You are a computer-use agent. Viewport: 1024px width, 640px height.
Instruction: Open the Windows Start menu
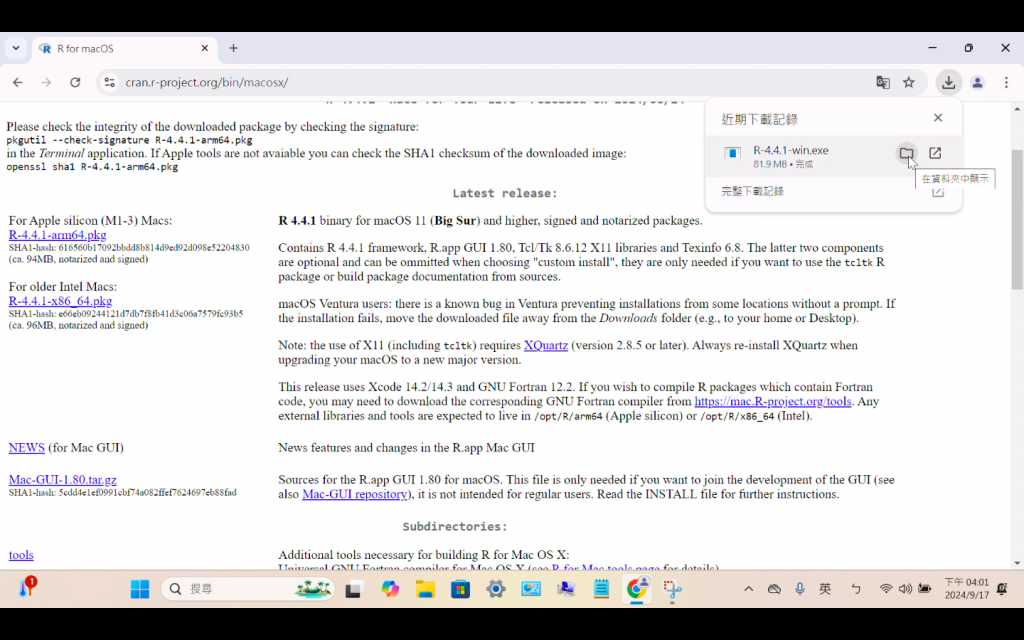[140, 589]
